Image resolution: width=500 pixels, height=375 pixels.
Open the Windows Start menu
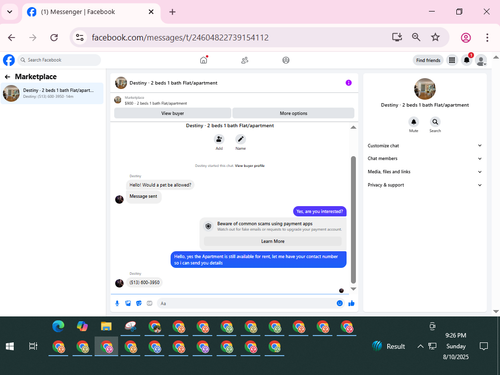pos(10,346)
